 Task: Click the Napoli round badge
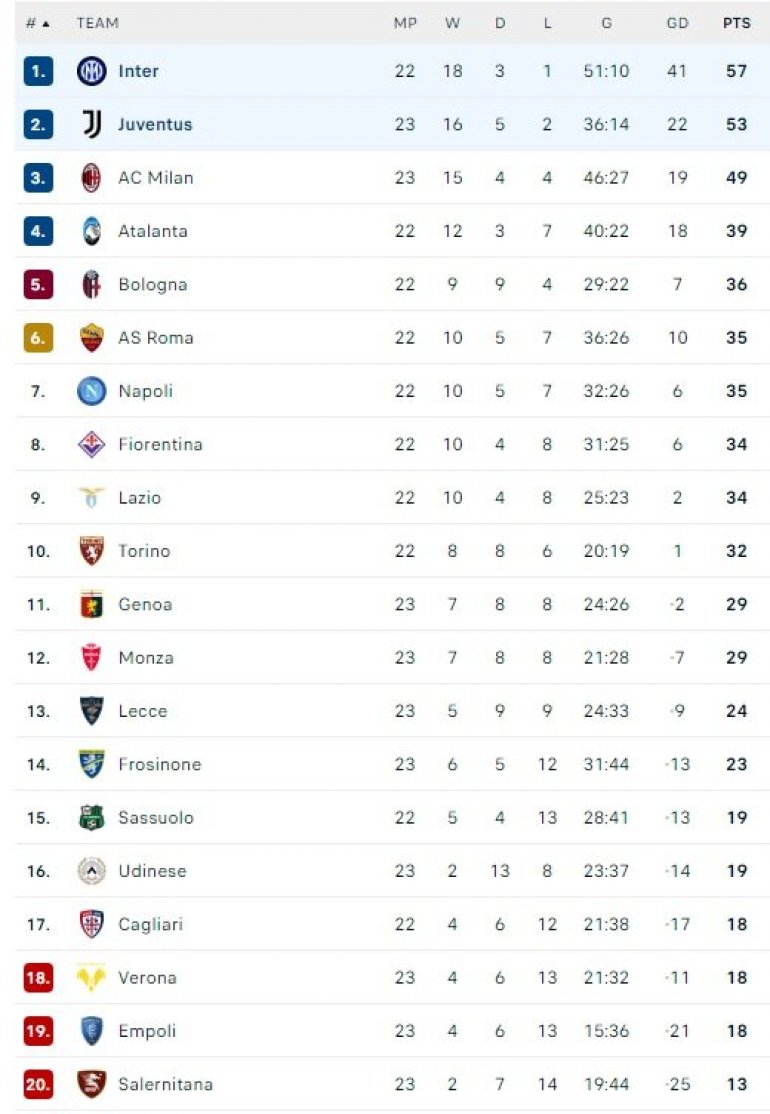pyautogui.click(x=91, y=391)
